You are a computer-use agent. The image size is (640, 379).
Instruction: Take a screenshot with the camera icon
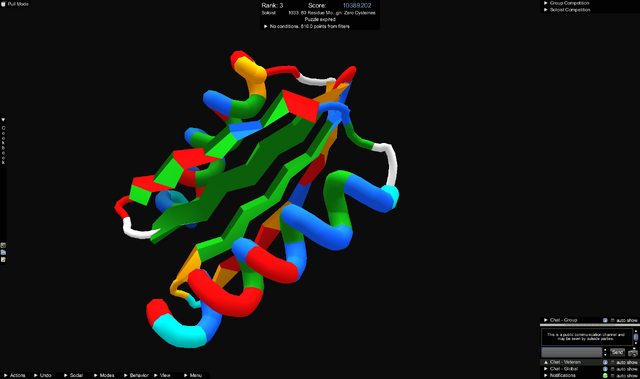tap(633, 352)
